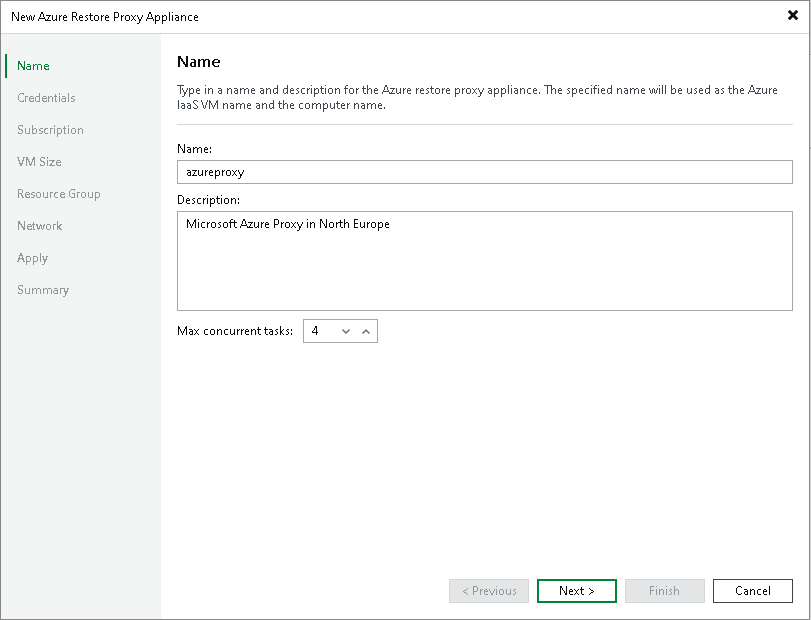Click the disabled Previous button
The image size is (811, 620).
click(489, 591)
